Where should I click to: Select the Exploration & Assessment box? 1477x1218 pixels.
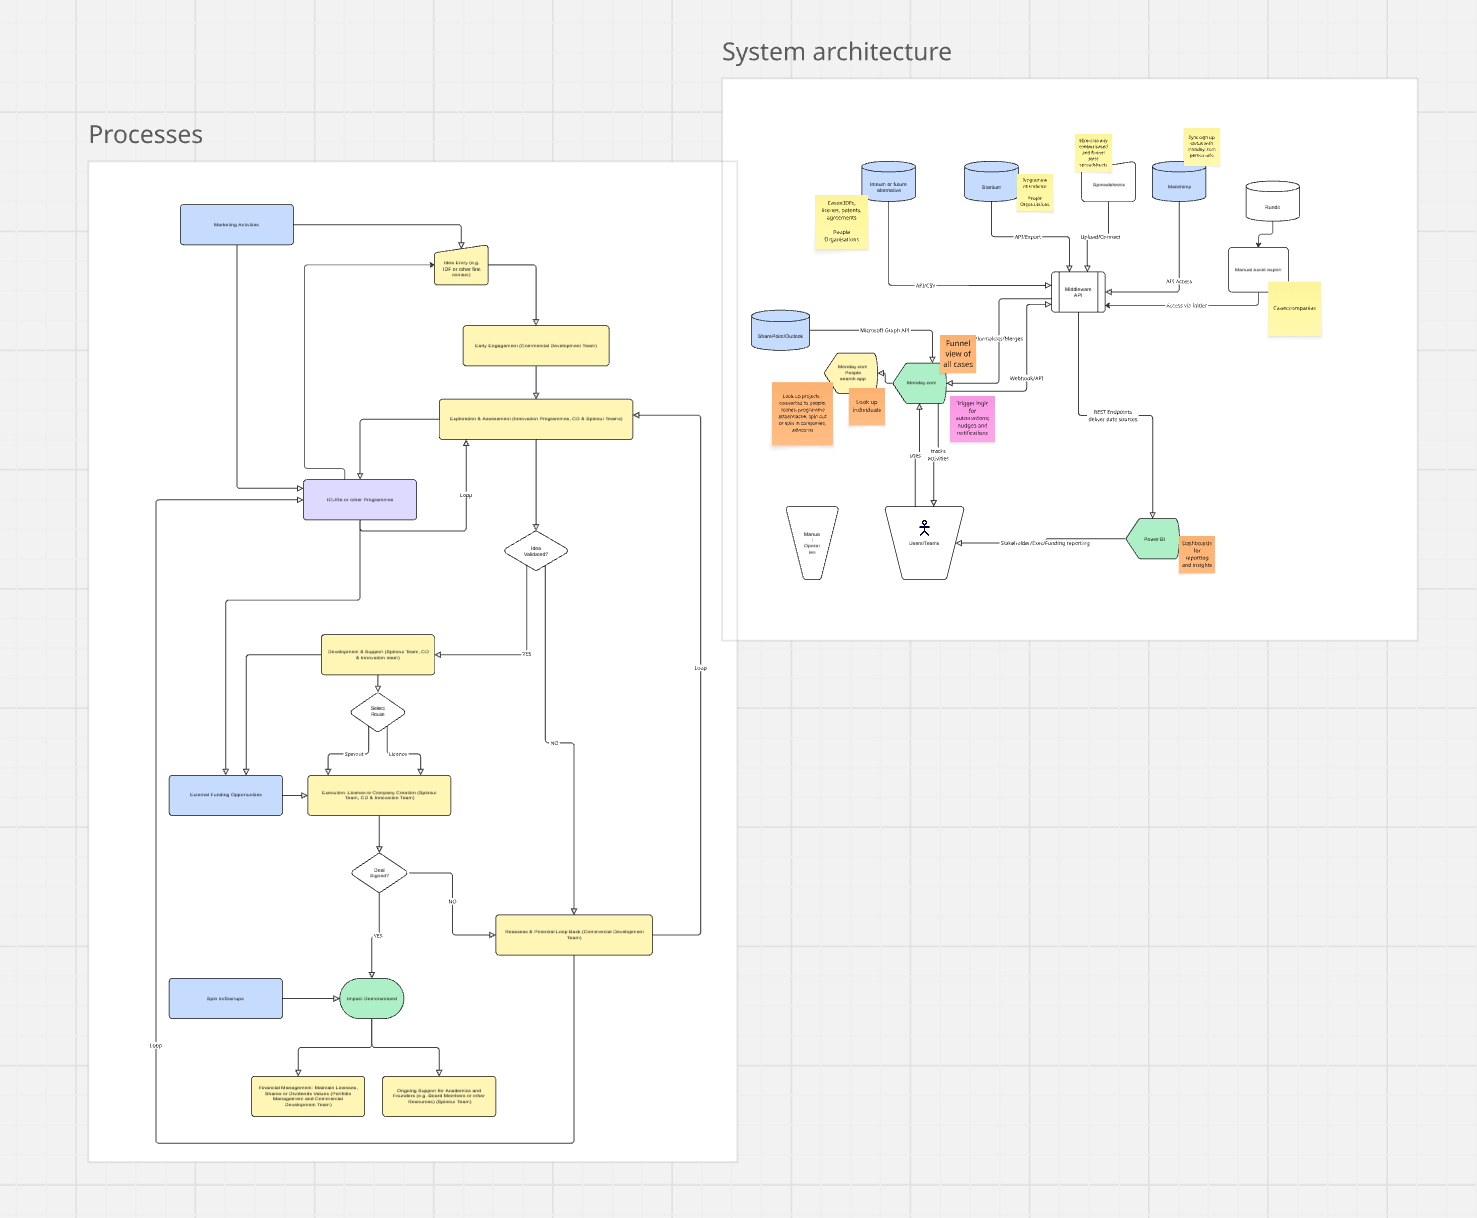point(536,419)
